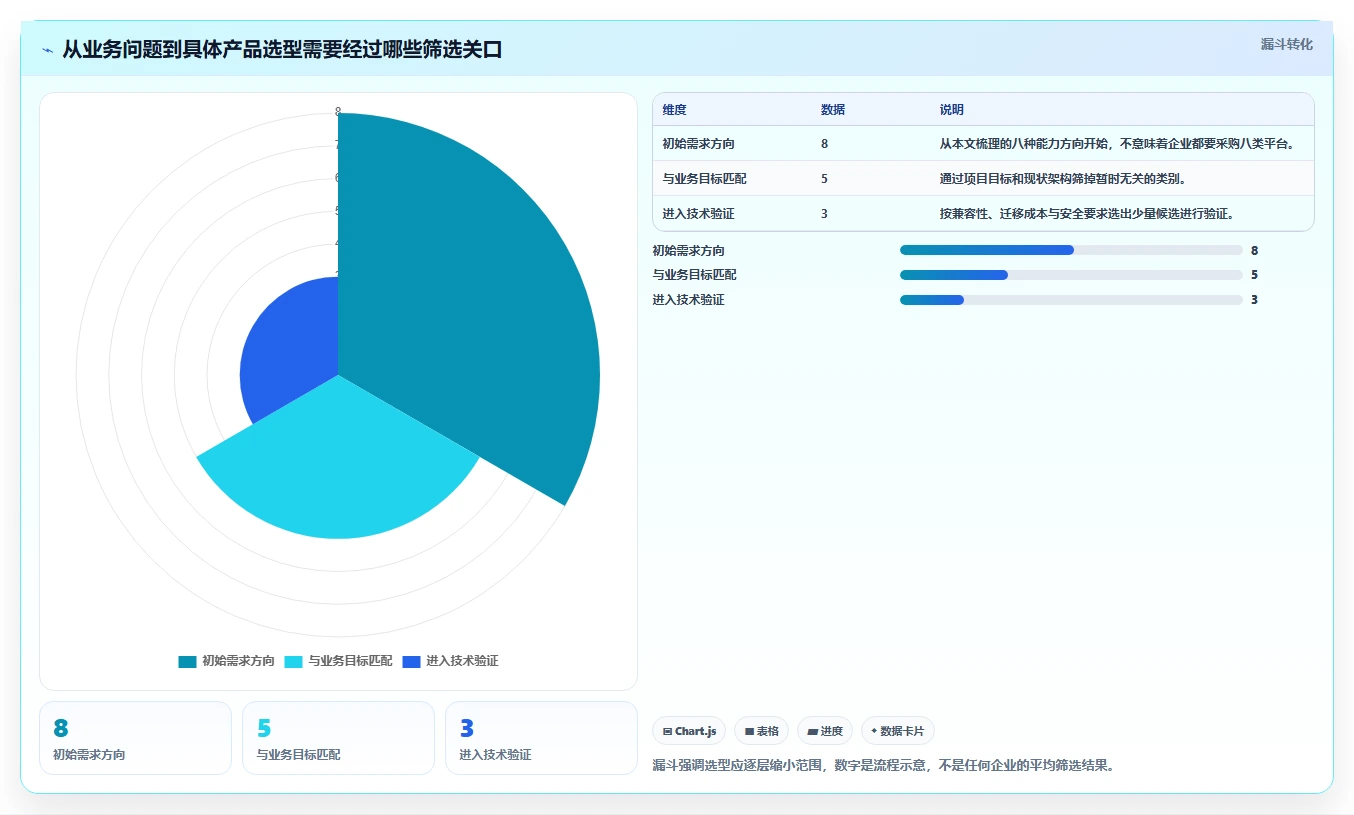The width and height of the screenshot is (1354, 815).
Task: Click the page title 从业务问题到具体产品选型
Action: [x=282, y=50]
